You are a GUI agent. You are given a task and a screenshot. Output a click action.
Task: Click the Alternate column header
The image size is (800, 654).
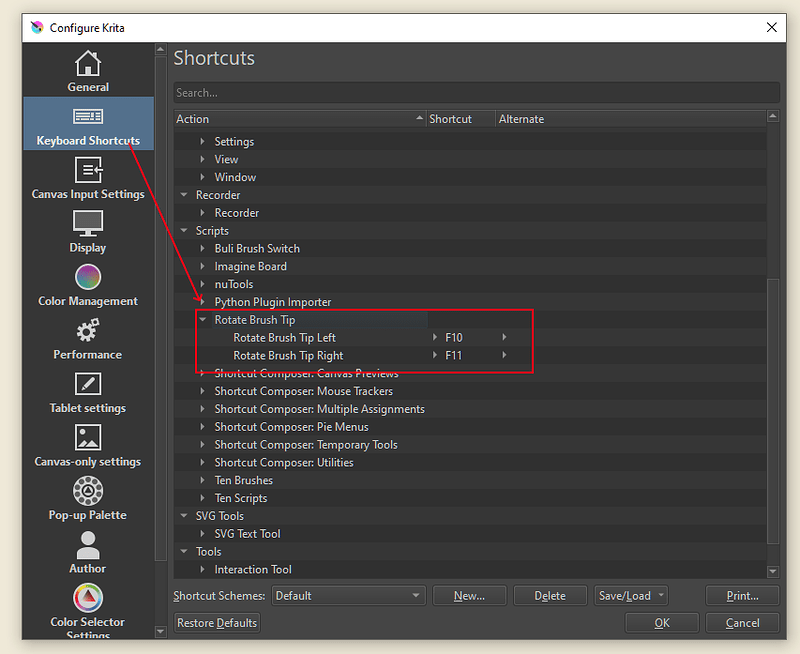pyautogui.click(x=631, y=119)
